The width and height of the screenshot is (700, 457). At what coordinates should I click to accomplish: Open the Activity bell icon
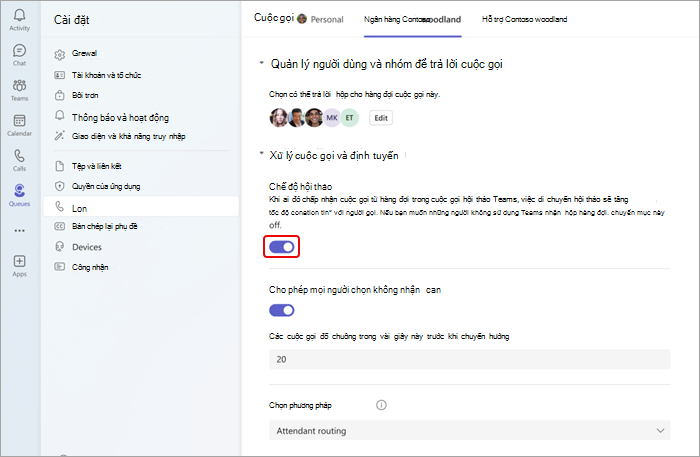[x=19, y=15]
